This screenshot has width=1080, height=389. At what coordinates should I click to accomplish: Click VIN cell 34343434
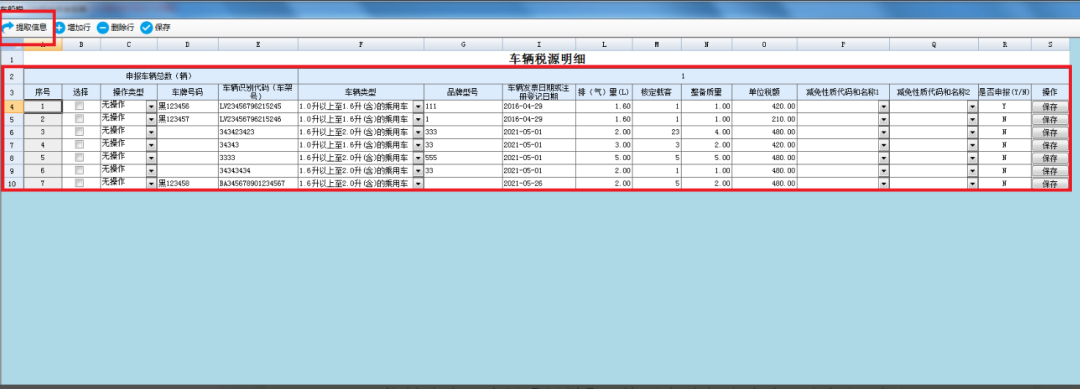click(258, 171)
